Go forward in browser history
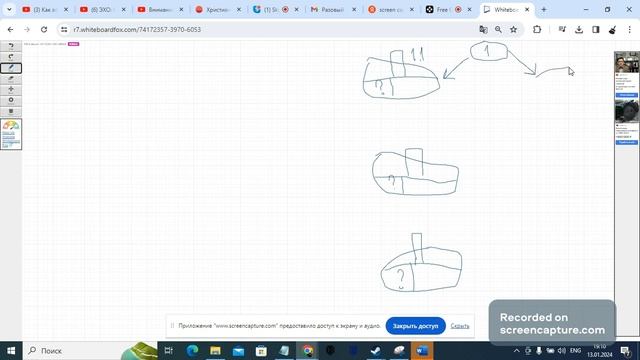The width and height of the screenshot is (640, 360). (x=27, y=29)
